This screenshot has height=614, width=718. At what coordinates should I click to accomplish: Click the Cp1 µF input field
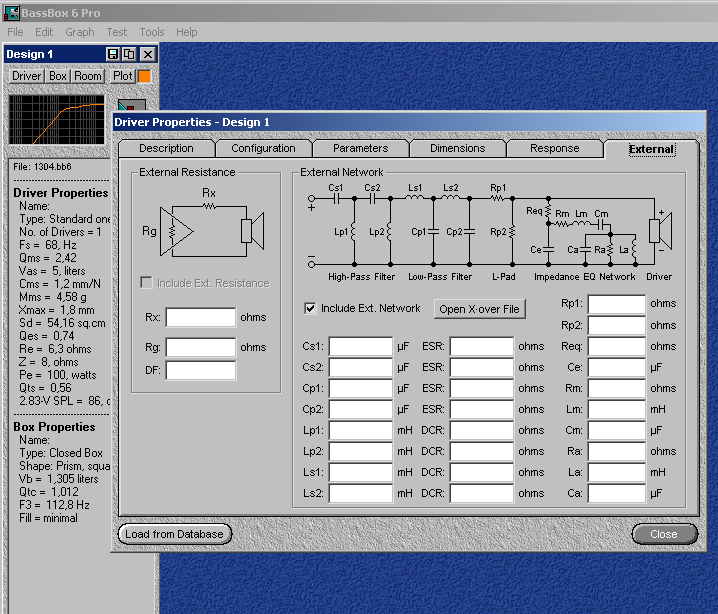click(x=361, y=388)
